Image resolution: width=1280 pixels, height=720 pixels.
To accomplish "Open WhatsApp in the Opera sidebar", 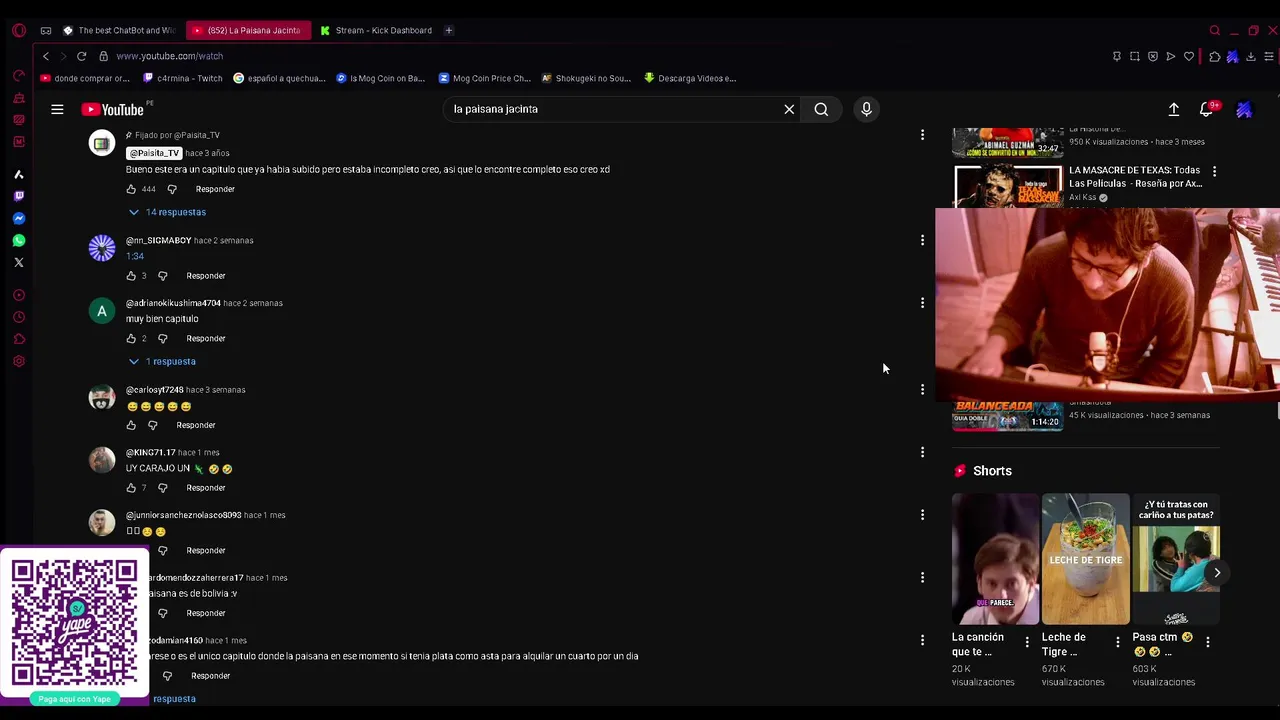I will 18,240.
